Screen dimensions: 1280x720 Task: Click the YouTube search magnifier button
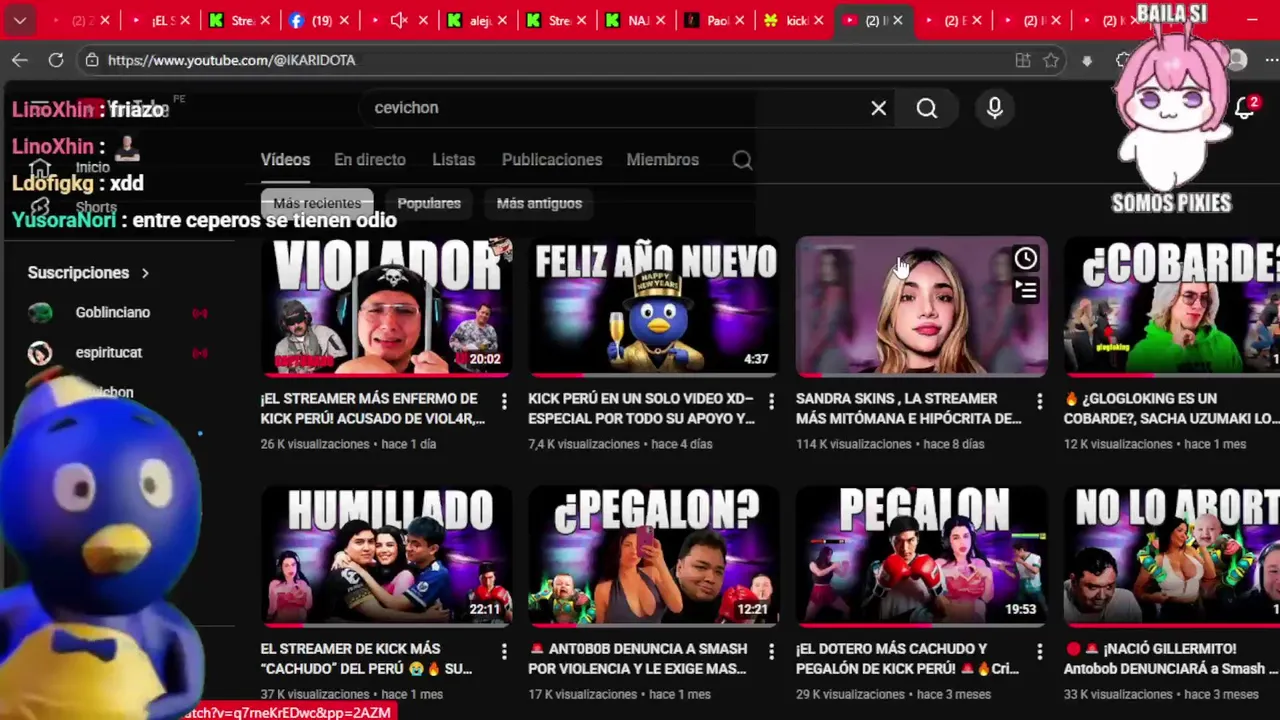pos(927,108)
